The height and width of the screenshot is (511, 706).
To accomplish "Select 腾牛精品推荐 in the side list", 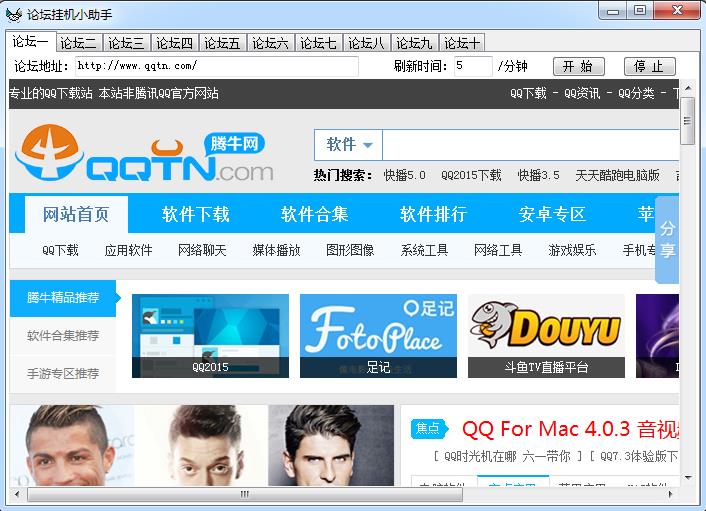I will pos(63,298).
